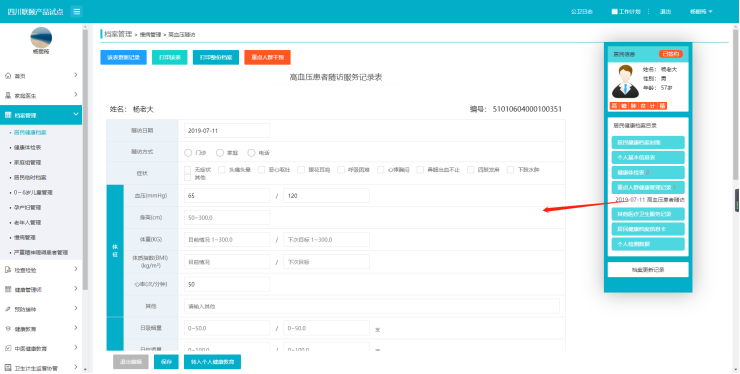Click the orange 重点人群干预 button
The height and width of the screenshot is (374, 740).
click(x=268, y=58)
